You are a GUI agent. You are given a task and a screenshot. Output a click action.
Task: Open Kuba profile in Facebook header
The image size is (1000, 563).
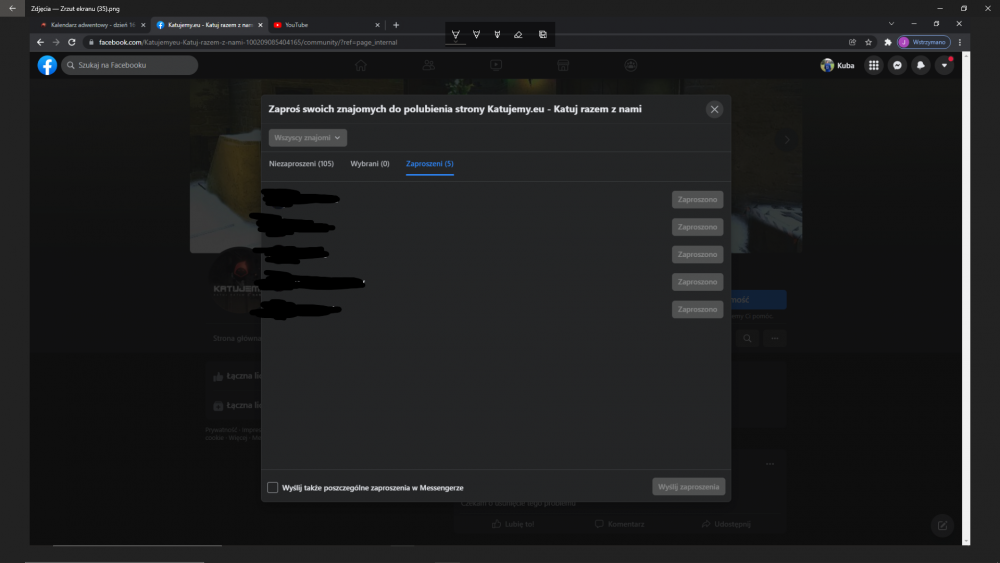837,65
